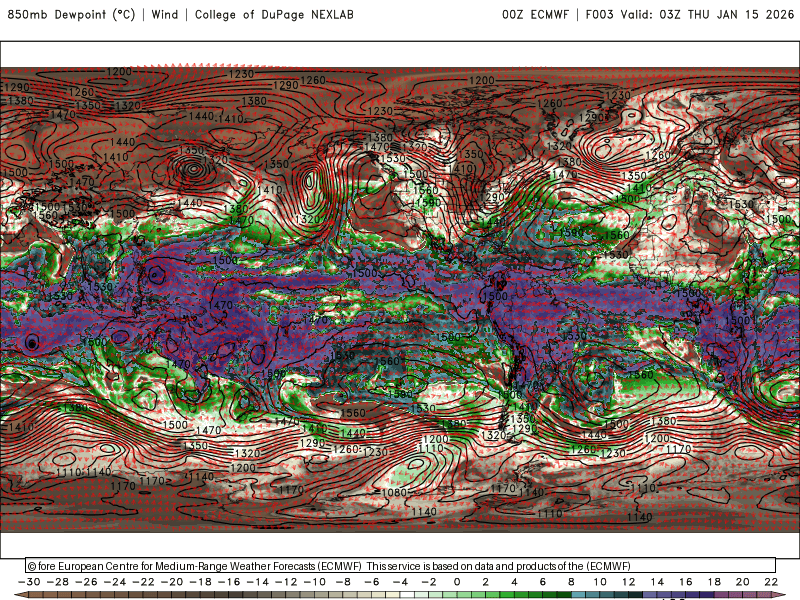Click the 'College of DuPage NEXLAB' header text
Screen dimensions: 800x600
[x=274, y=14]
